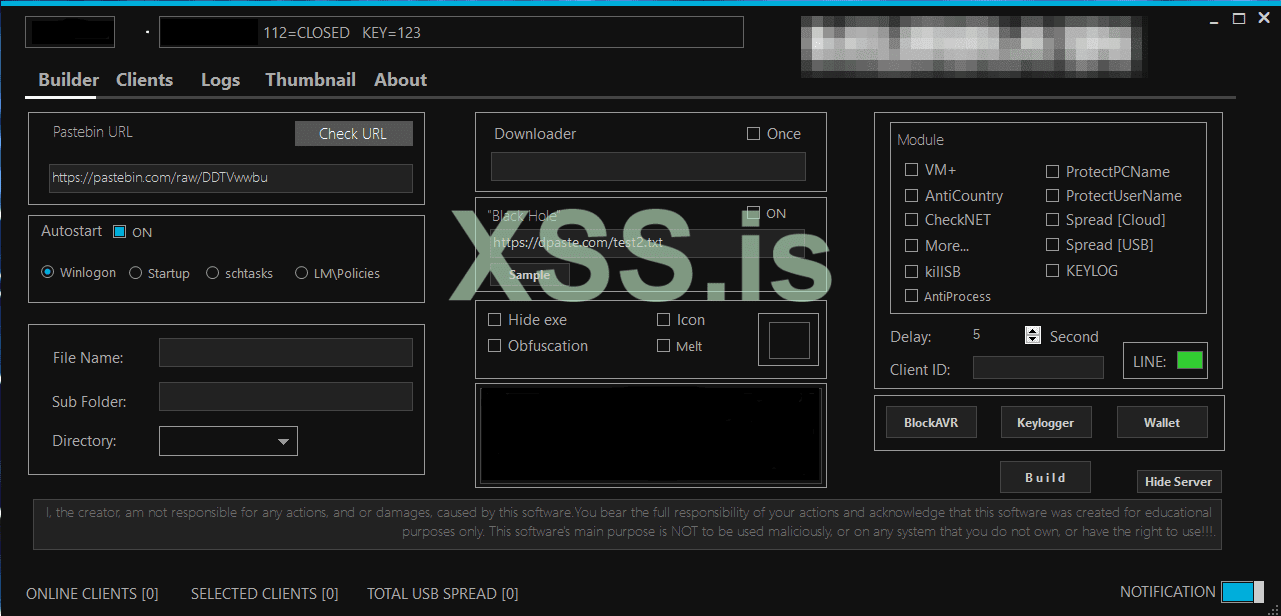Open the About tab
The height and width of the screenshot is (616, 1281).
(400, 80)
